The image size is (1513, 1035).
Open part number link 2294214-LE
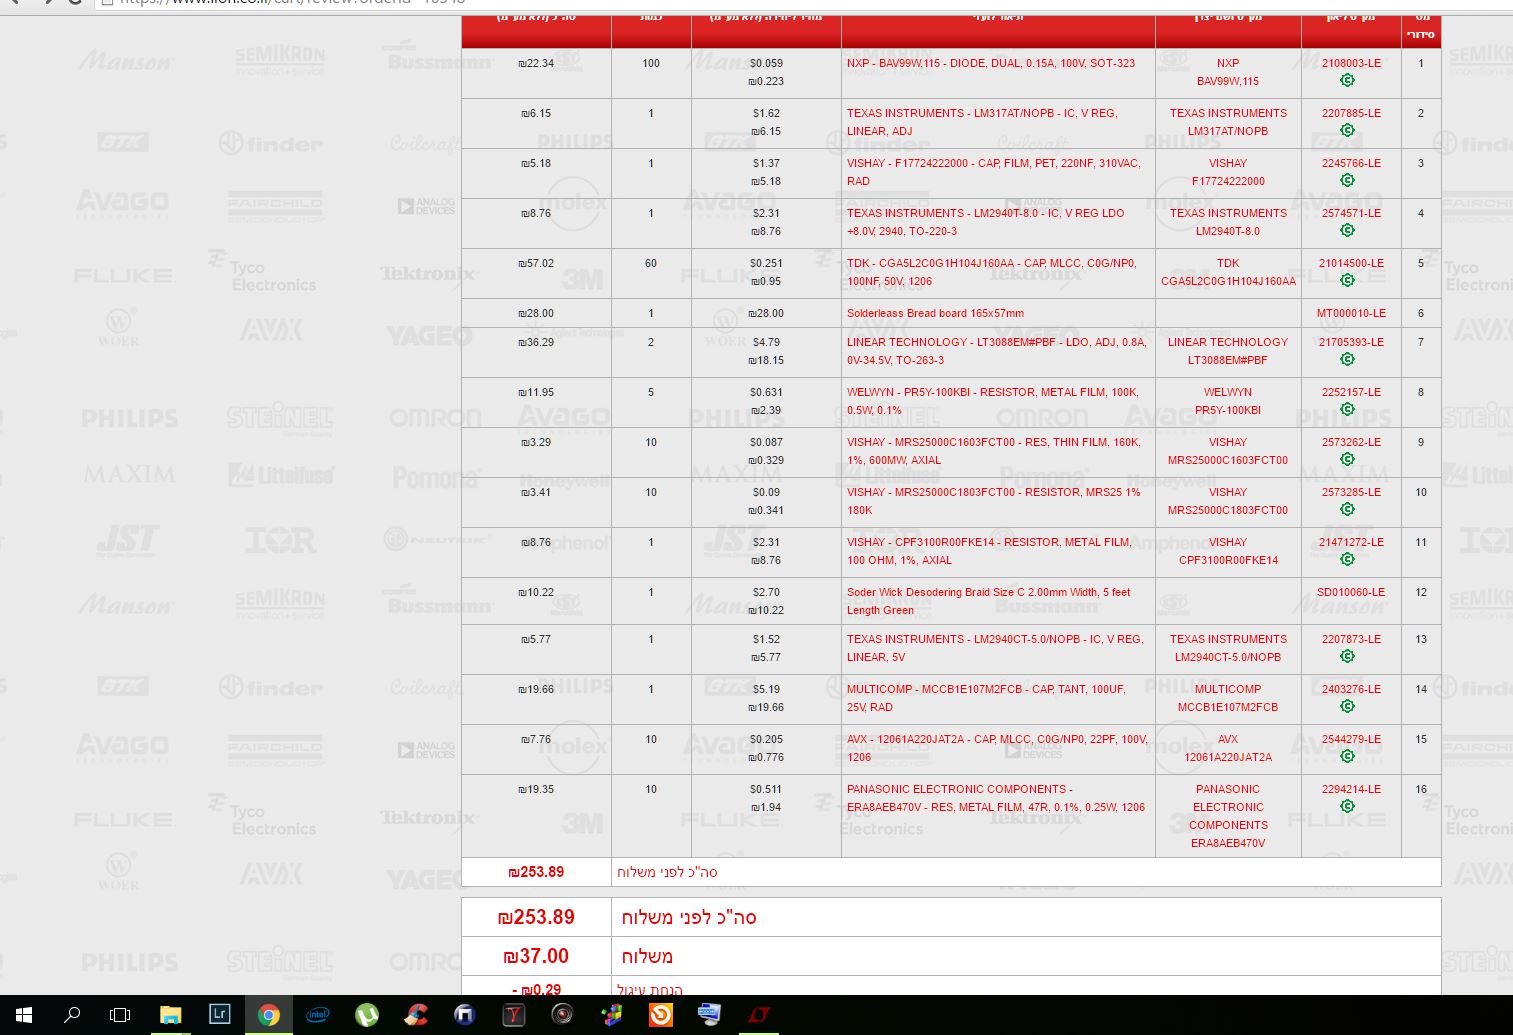1351,789
